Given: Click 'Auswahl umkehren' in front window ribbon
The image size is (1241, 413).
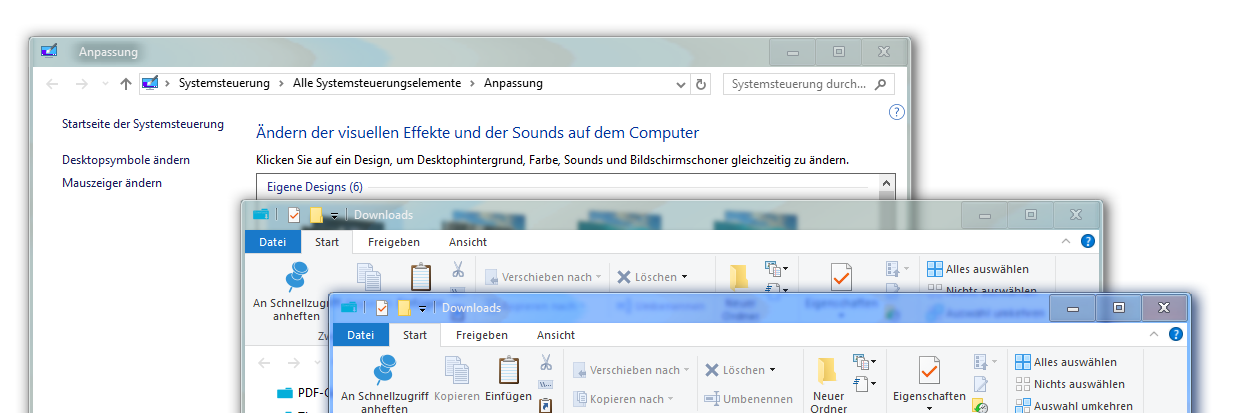Looking at the screenshot, I should click(1073, 406).
